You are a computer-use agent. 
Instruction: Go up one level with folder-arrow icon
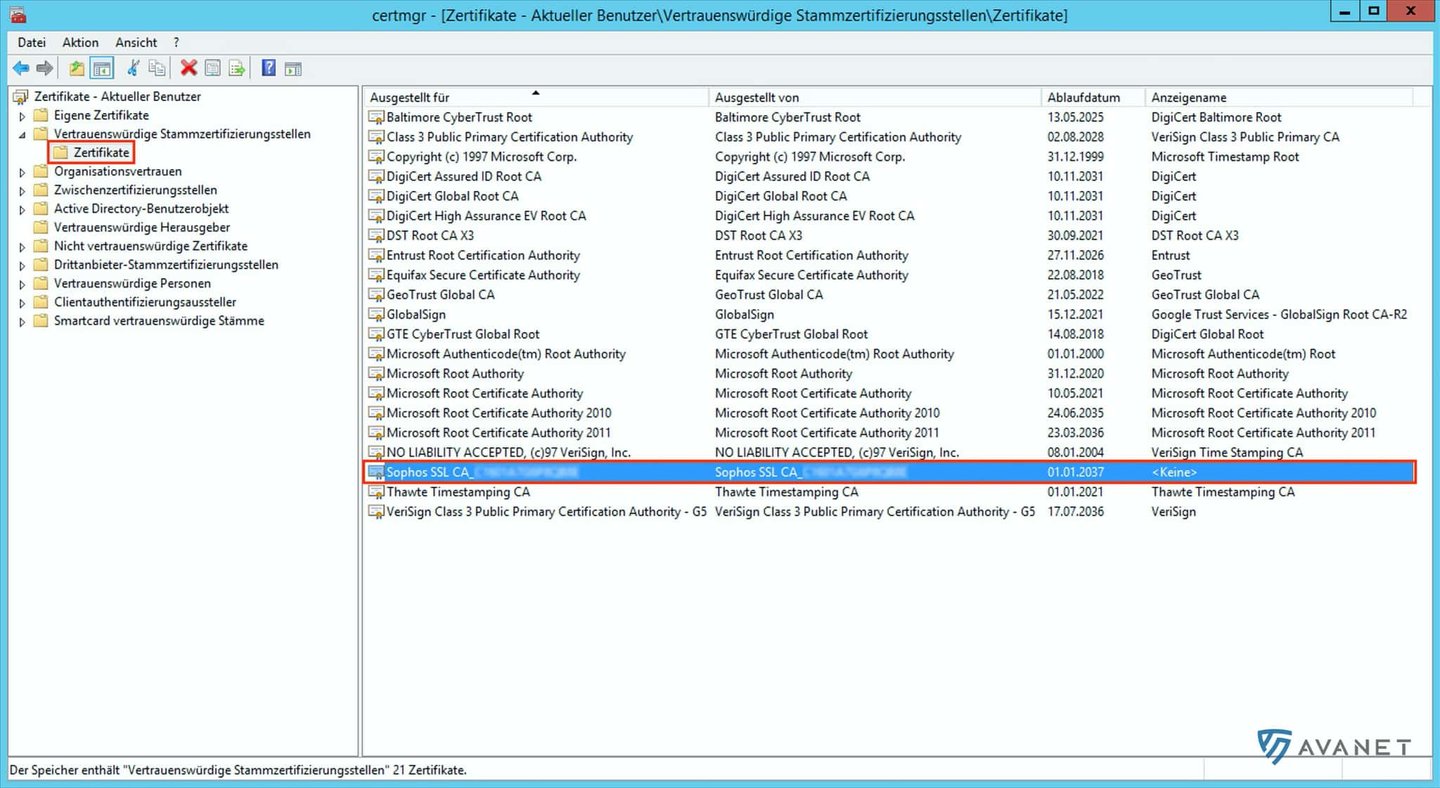pyautogui.click(x=77, y=68)
